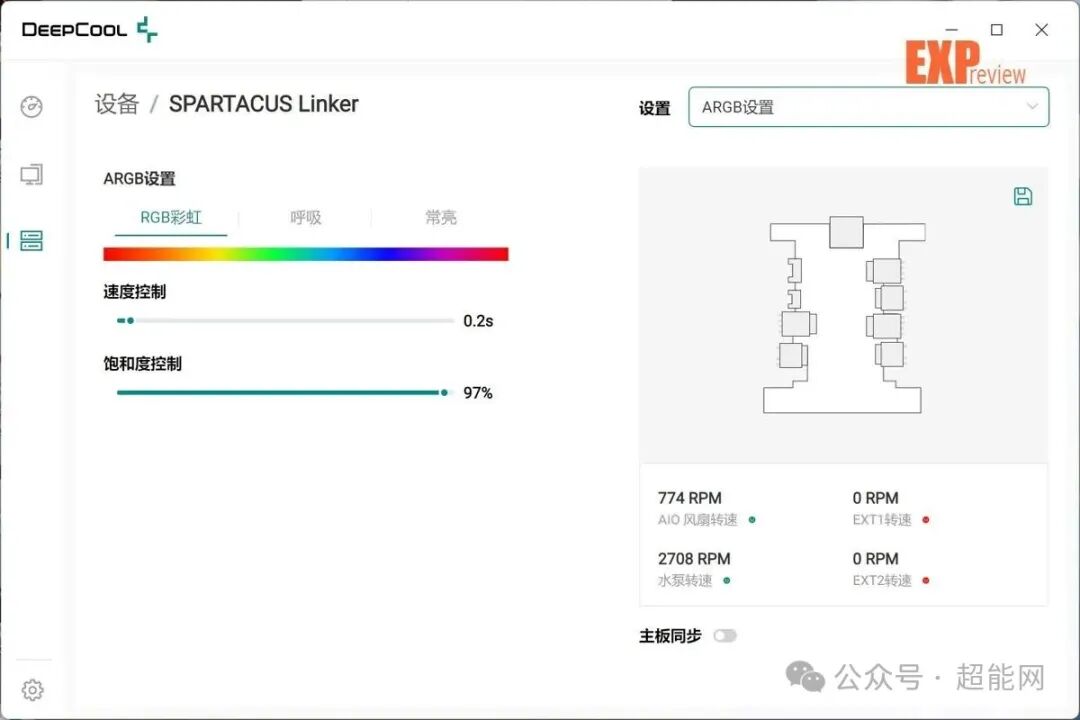Viewport: 1080px width, 720px height.
Task: Adjust the 饱和度控制 saturation slider handle
Action: [x=443, y=393]
